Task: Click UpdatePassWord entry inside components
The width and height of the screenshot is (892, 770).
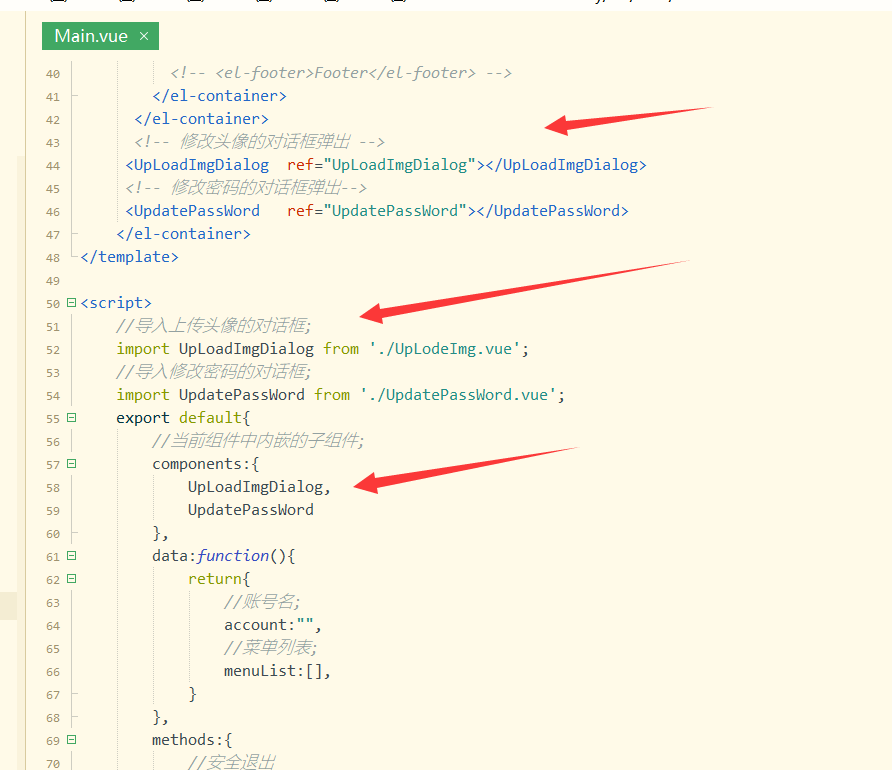Action: pyautogui.click(x=250, y=510)
